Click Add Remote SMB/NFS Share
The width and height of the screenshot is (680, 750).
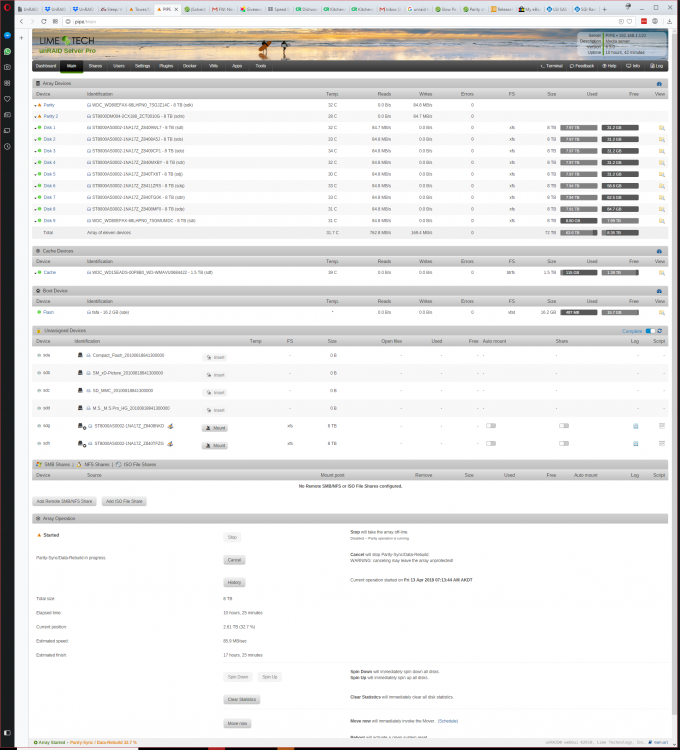(64, 501)
